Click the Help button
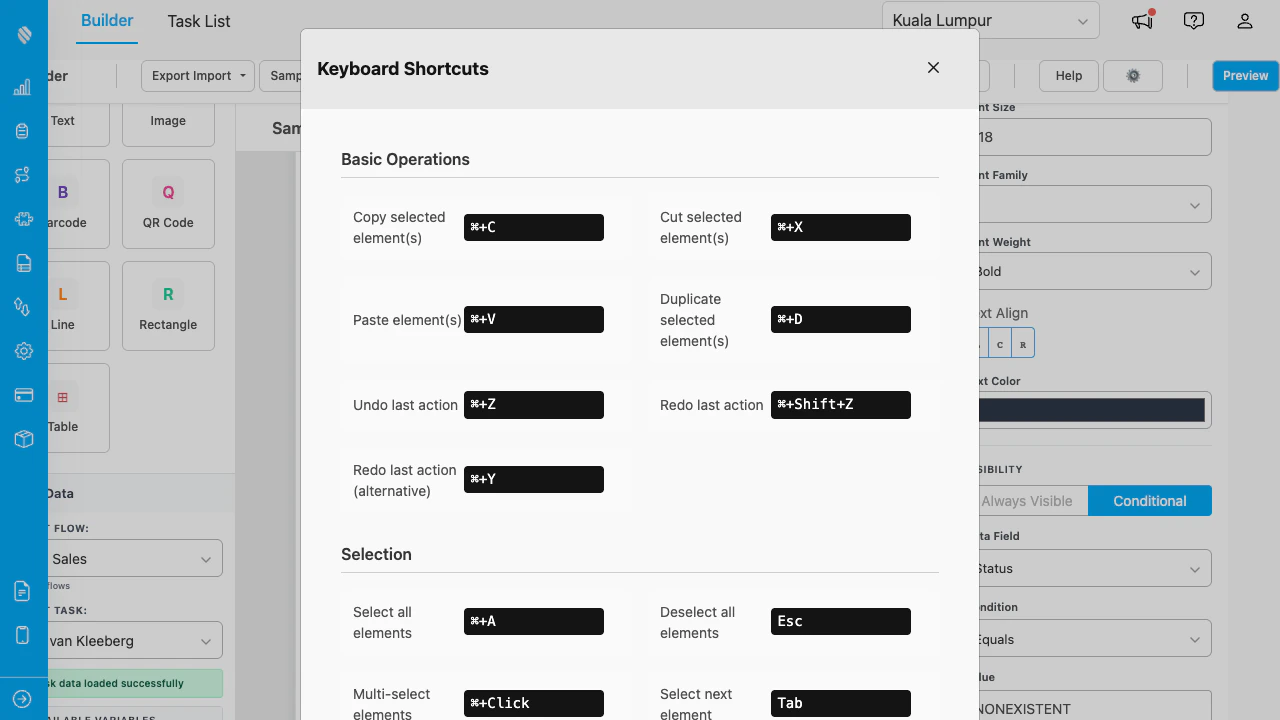The image size is (1280, 720). coord(1067,75)
